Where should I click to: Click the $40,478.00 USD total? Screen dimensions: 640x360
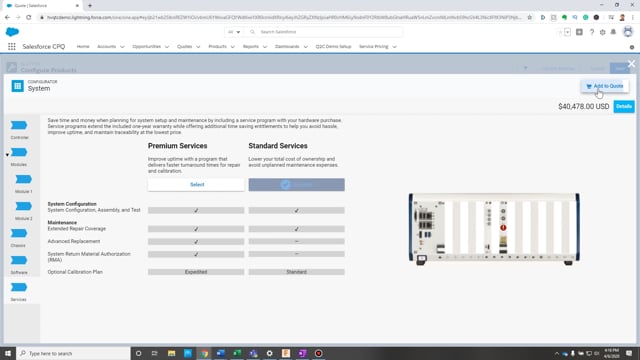coord(584,107)
